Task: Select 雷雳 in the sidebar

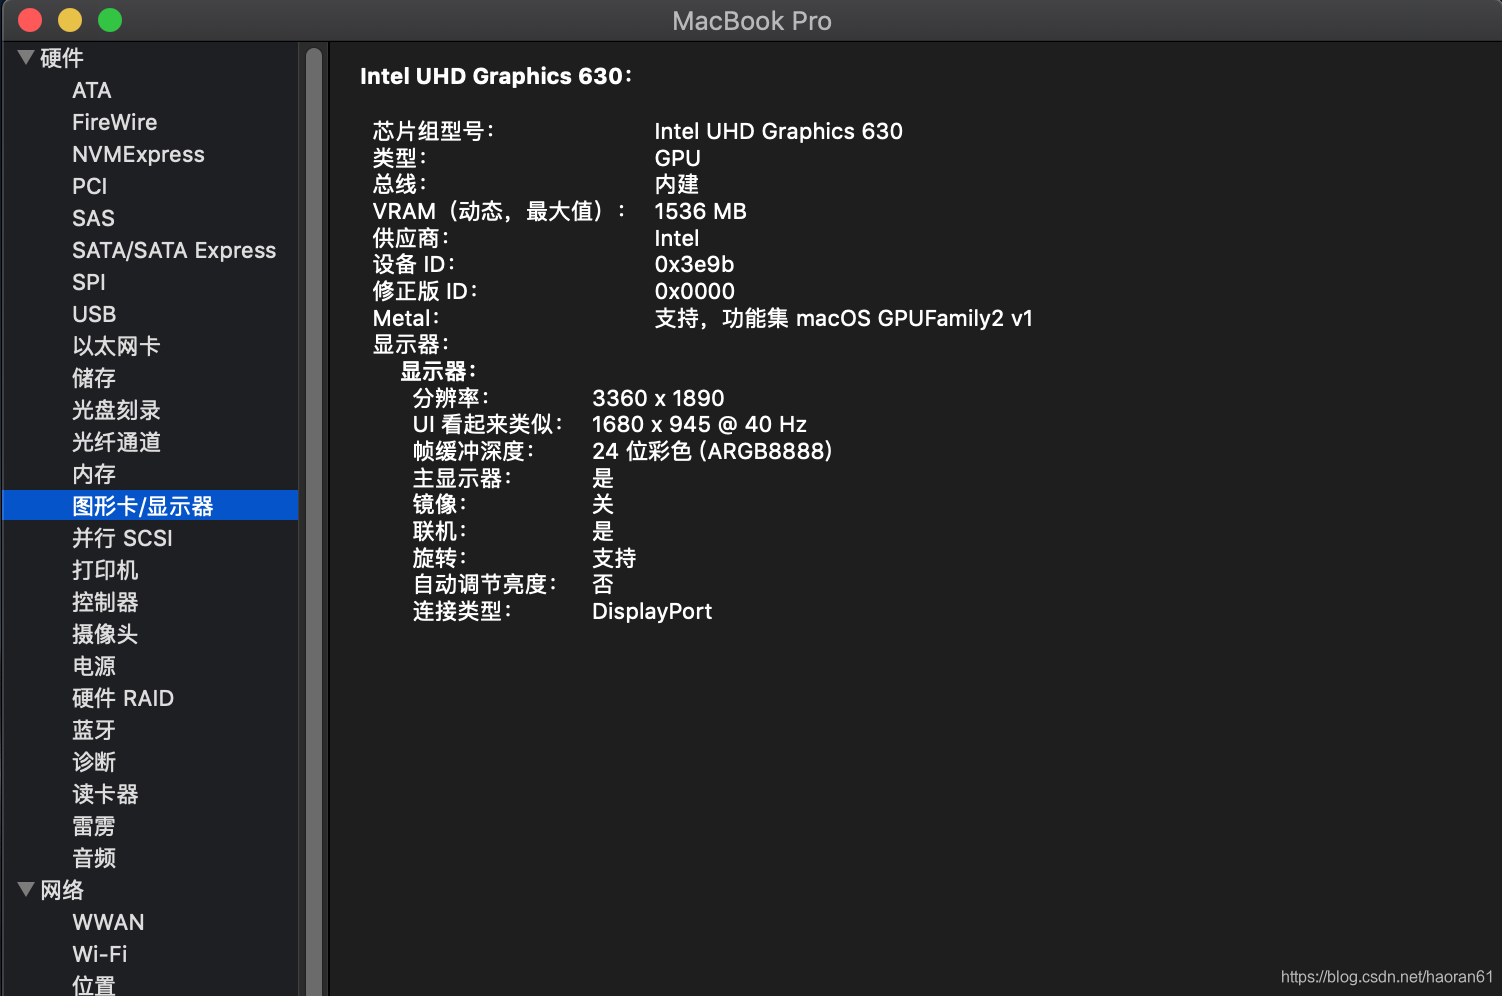Action: (x=94, y=826)
